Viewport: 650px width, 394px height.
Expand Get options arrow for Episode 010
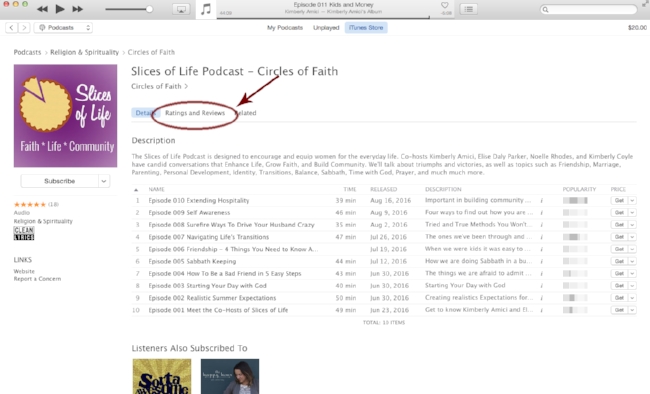pyautogui.click(x=632, y=200)
